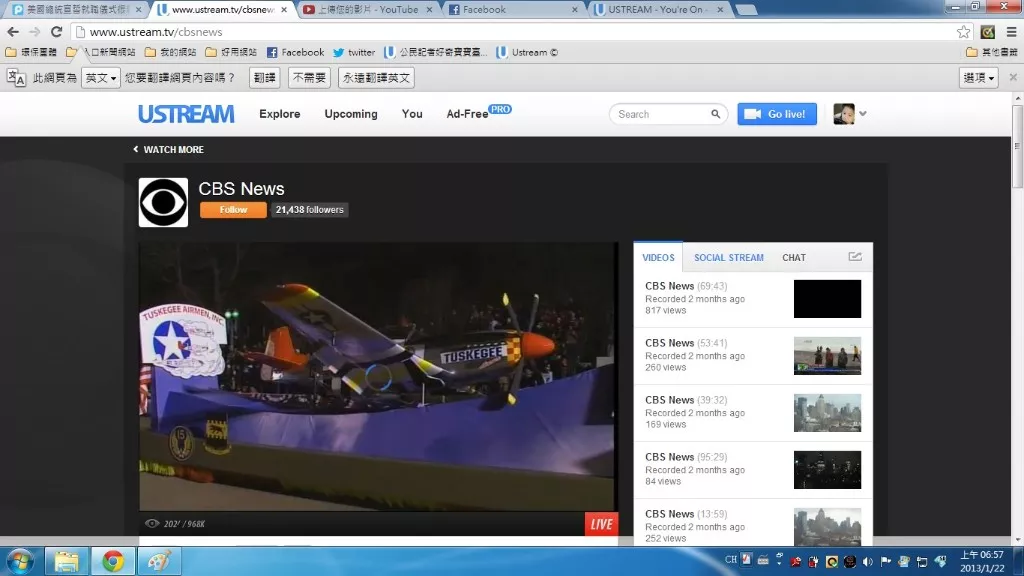Click the extension icon beside the star
This screenshot has height=576, width=1024.
[x=987, y=31]
